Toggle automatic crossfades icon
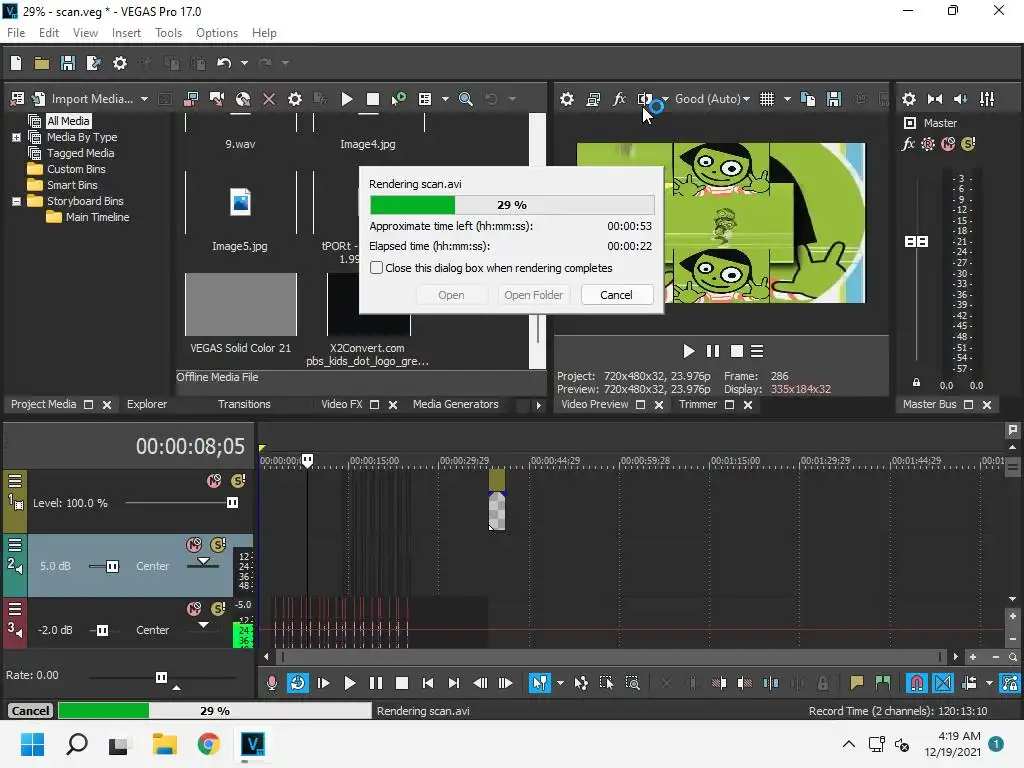 [x=943, y=683]
